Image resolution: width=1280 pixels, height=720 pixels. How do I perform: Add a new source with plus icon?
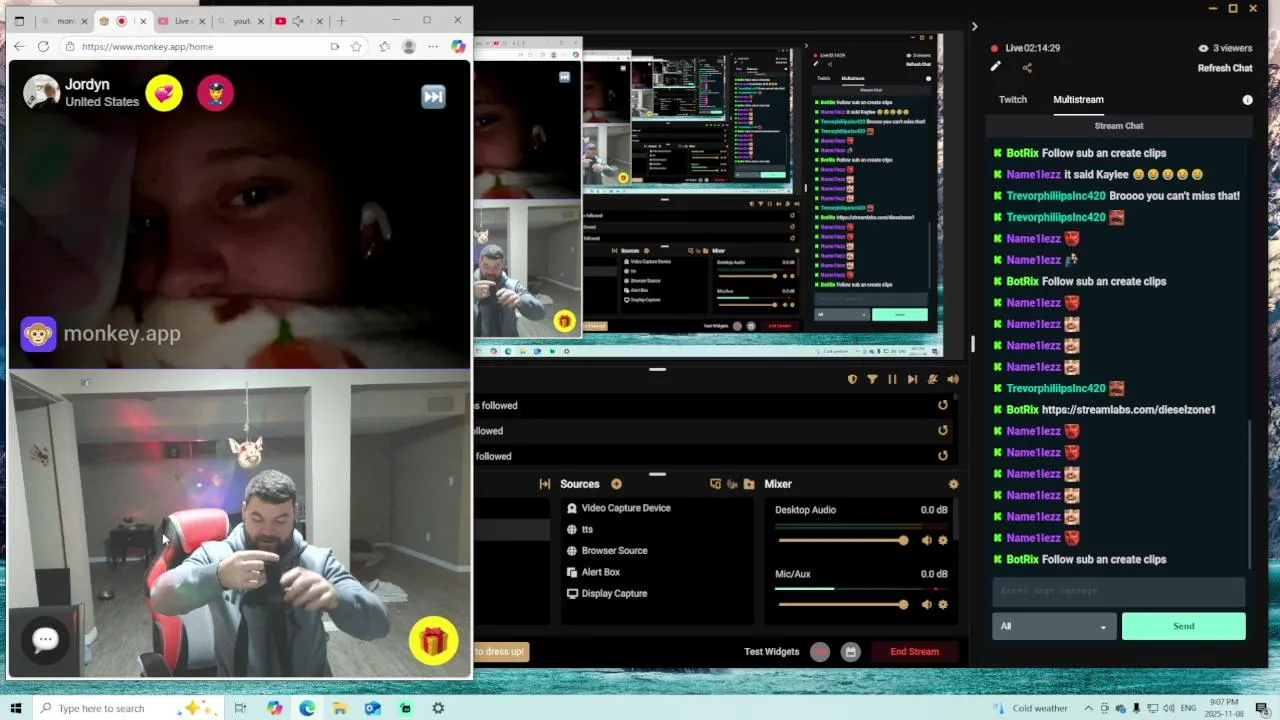pos(616,484)
